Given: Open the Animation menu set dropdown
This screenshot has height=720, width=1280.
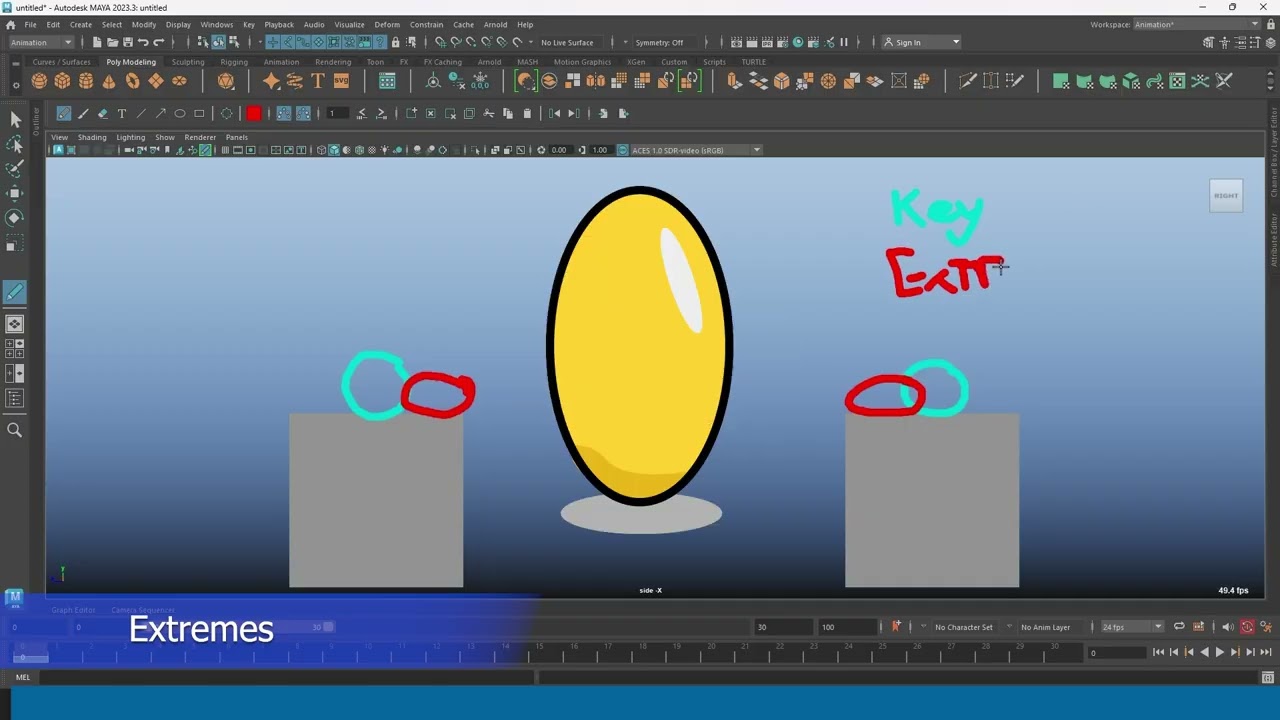Looking at the screenshot, I should pos(40,42).
